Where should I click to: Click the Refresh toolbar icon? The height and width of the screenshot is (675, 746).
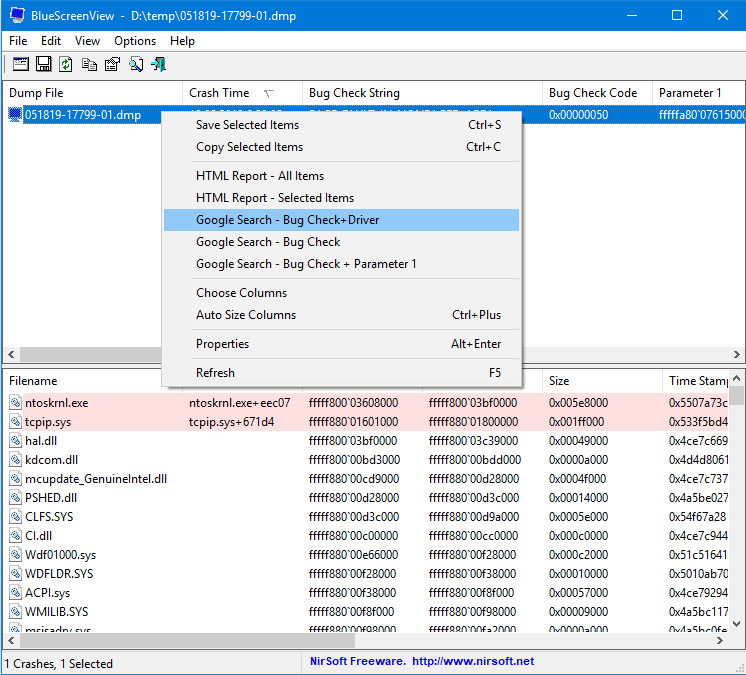click(66, 65)
